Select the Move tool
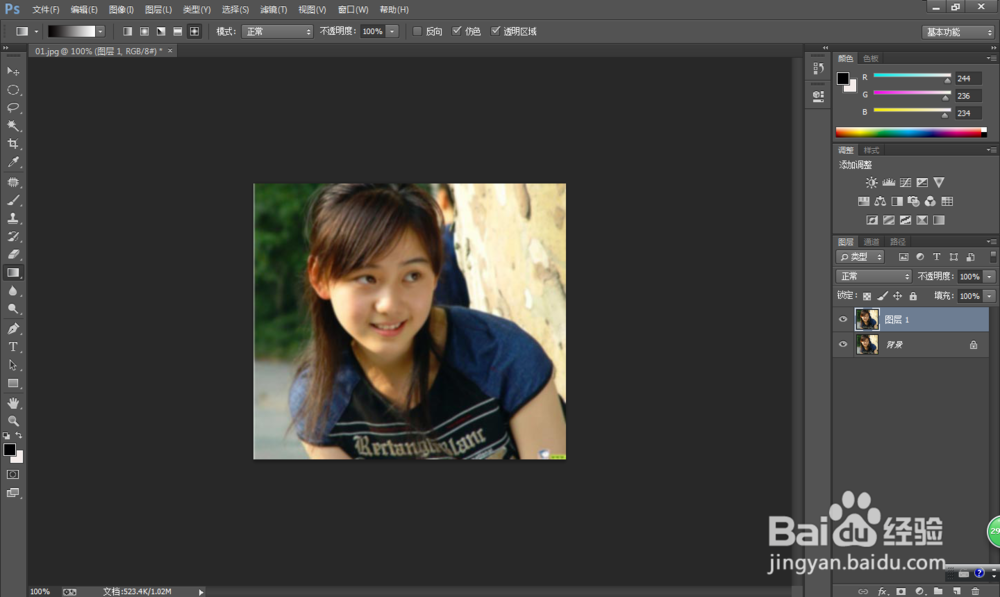1000x597 pixels. point(13,71)
